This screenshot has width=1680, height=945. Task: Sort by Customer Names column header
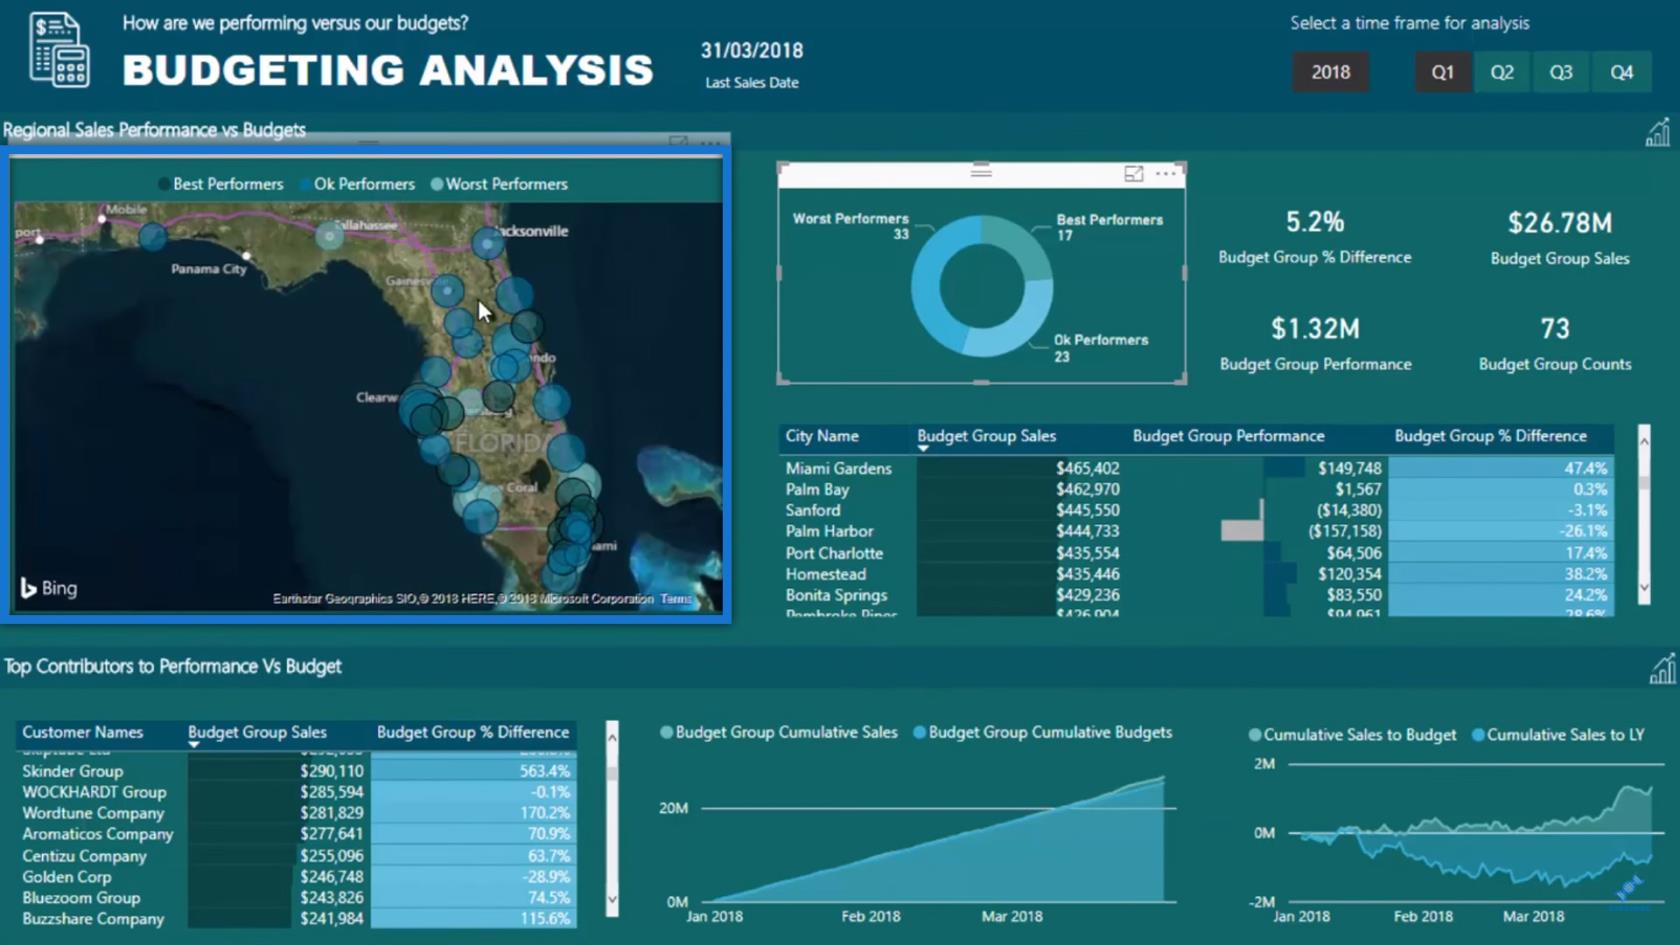point(83,732)
